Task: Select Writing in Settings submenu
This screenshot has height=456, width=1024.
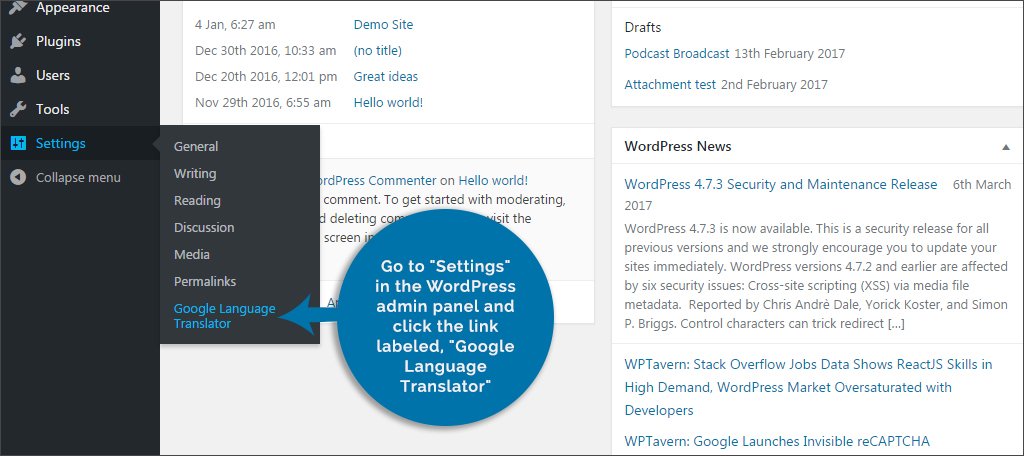Action: tap(195, 173)
